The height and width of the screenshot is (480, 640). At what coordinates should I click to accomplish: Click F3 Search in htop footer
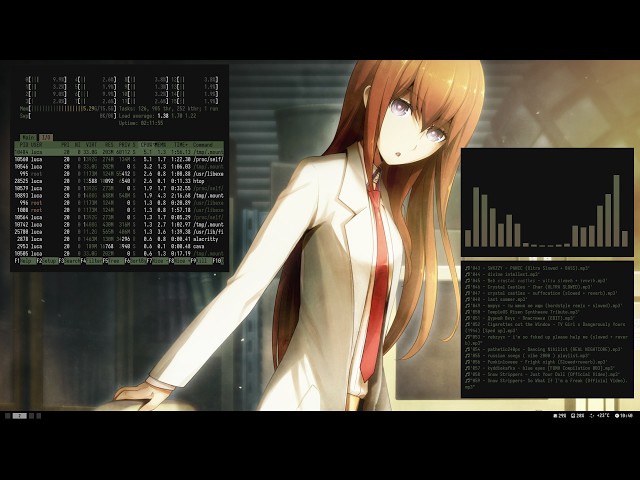(69, 261)
